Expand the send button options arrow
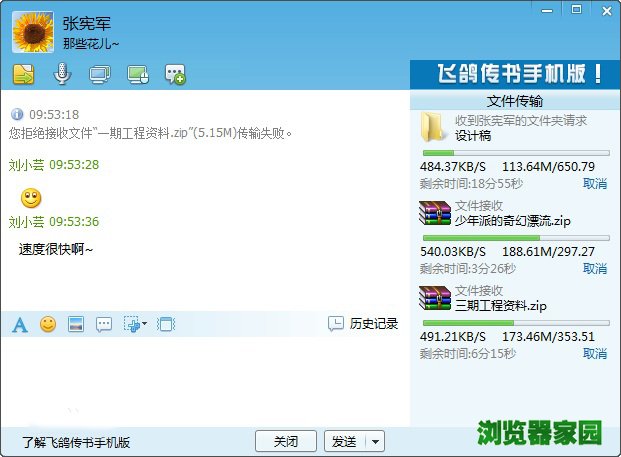This screenshot has height=457, width=621. pos(375,441)
